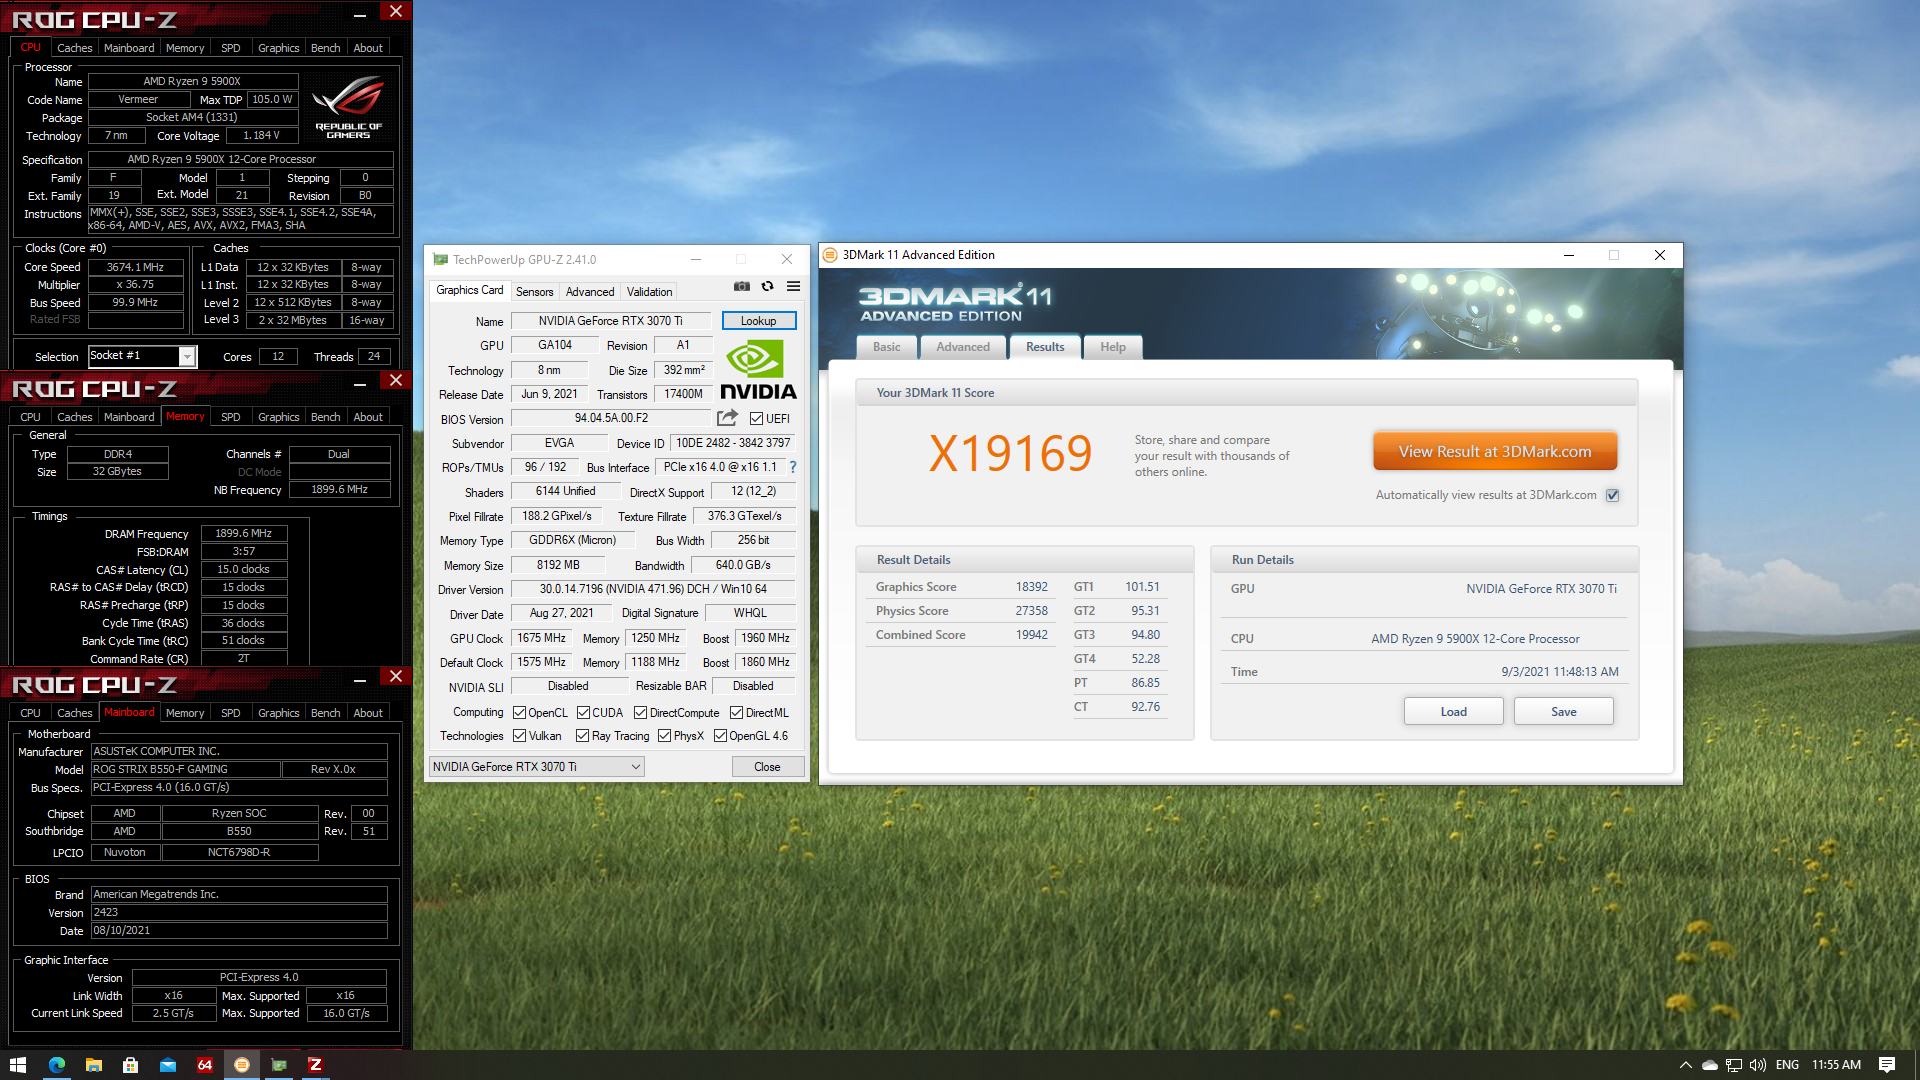Open network status tray icon
The image size is (1920, 1080).
(x=1733, y=1065)
